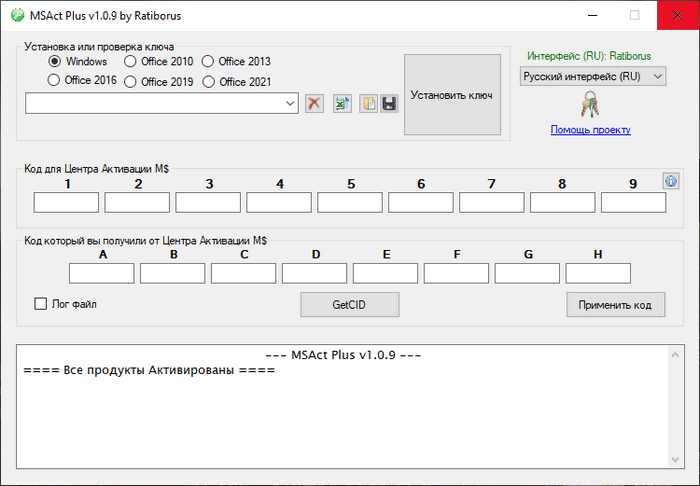Click the installation code field 7

(x=492, y=203)
